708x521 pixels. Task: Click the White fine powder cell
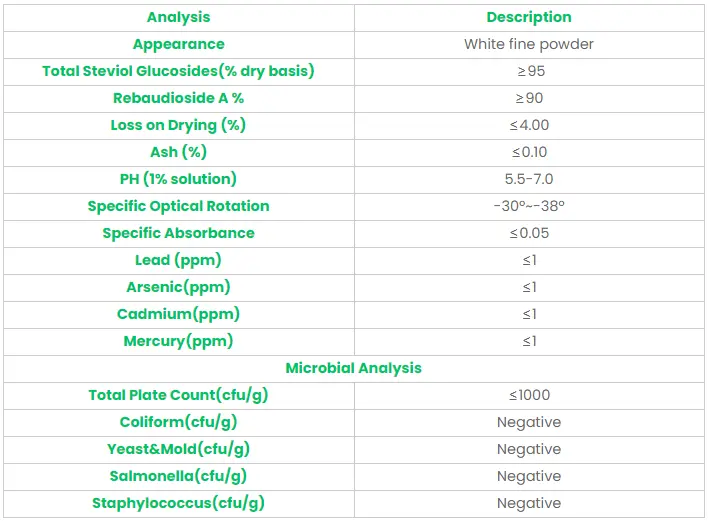coord(529,44)
